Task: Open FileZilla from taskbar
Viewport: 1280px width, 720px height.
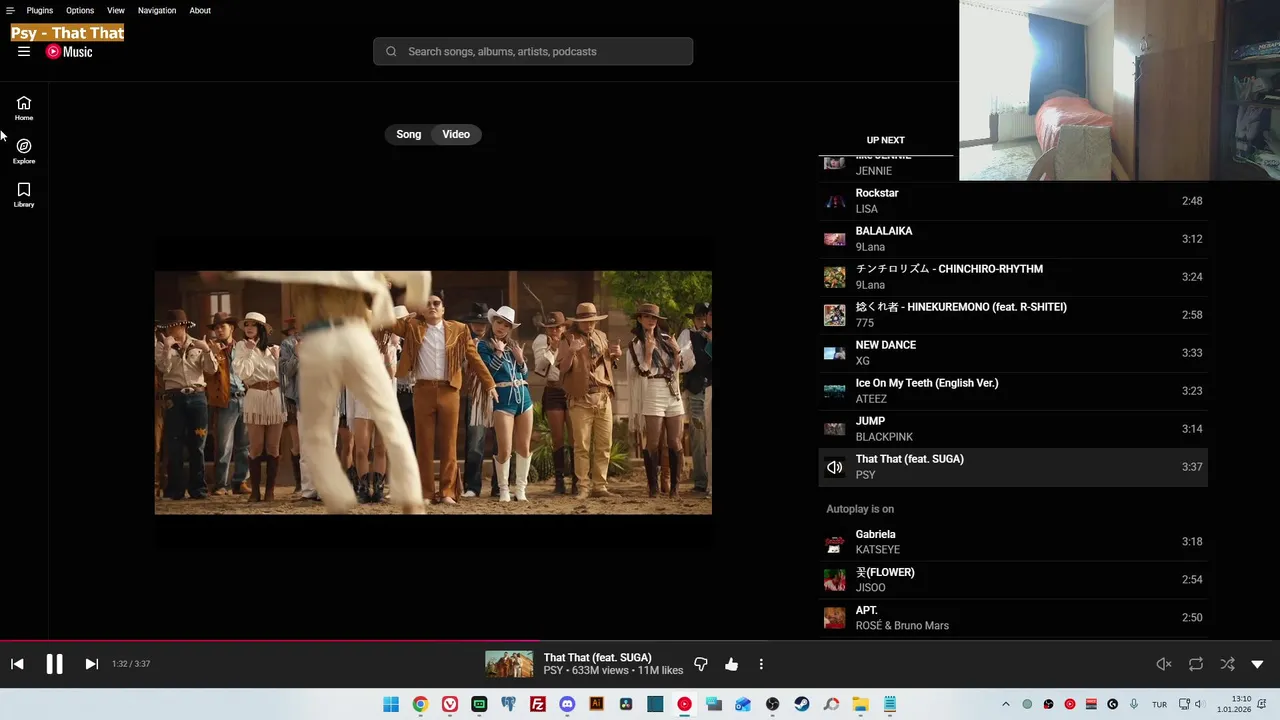Action: (x=538, y=704)
